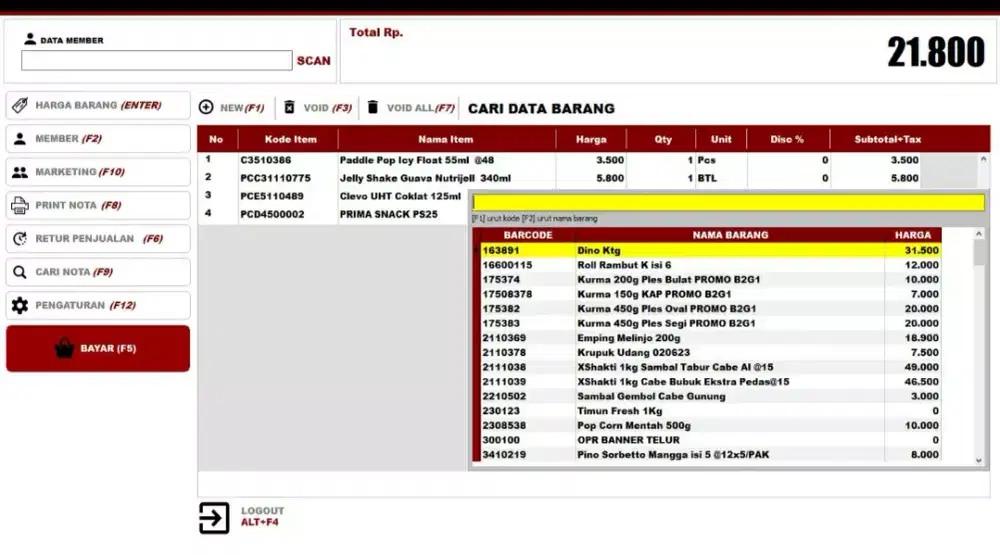Click cart Qty cell for Jelly Shake
Image resolution: width=1000 pixels, height=555 pixels.
coord(661,178)
